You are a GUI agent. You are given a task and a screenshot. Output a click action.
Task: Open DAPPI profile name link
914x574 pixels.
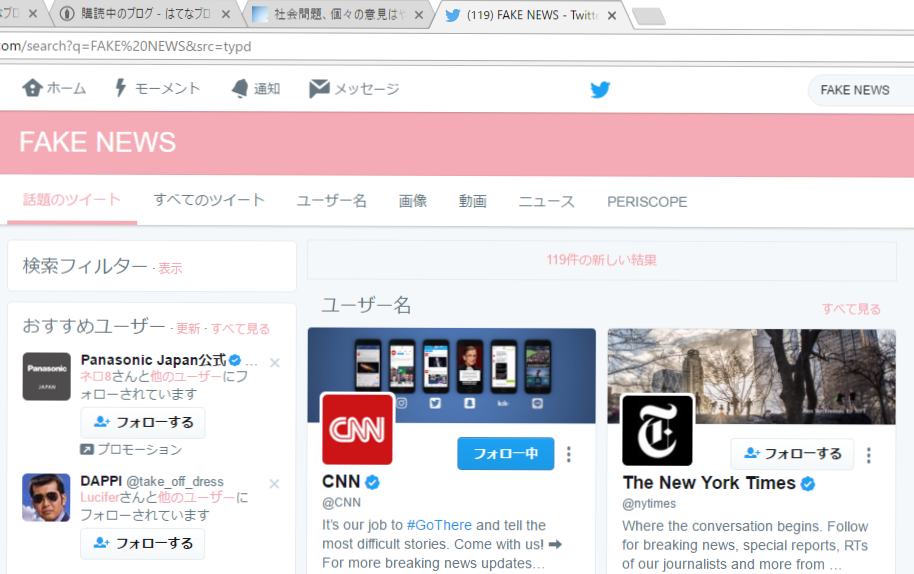point(101,481)
